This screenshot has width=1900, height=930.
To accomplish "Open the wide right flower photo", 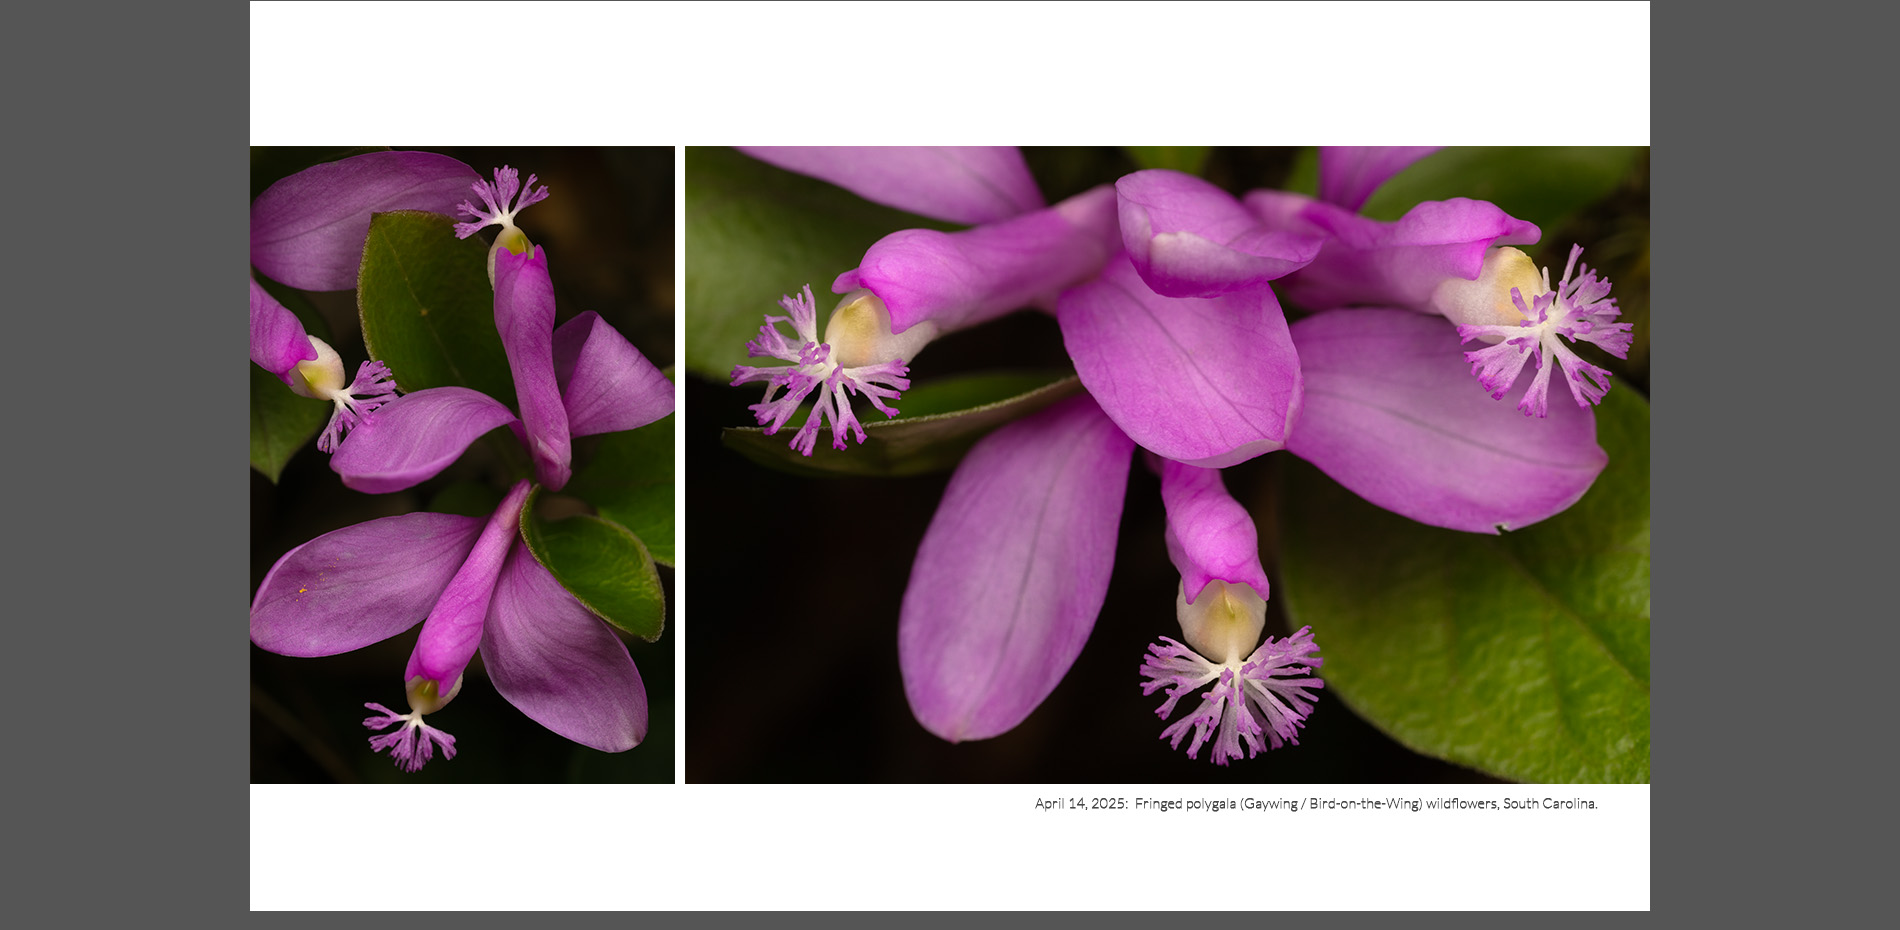I will point(1166,464).
